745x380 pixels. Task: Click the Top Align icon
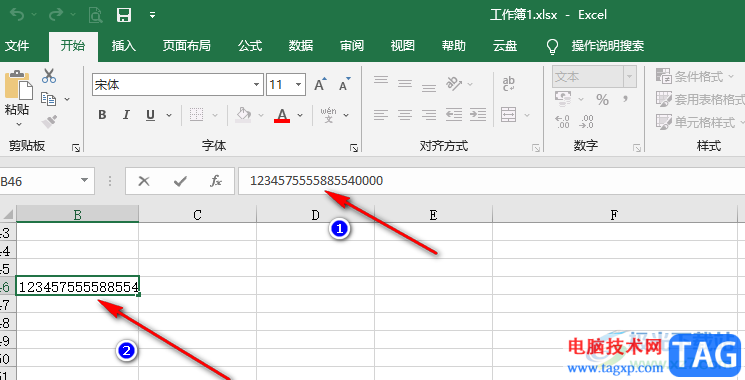[381, 81]
